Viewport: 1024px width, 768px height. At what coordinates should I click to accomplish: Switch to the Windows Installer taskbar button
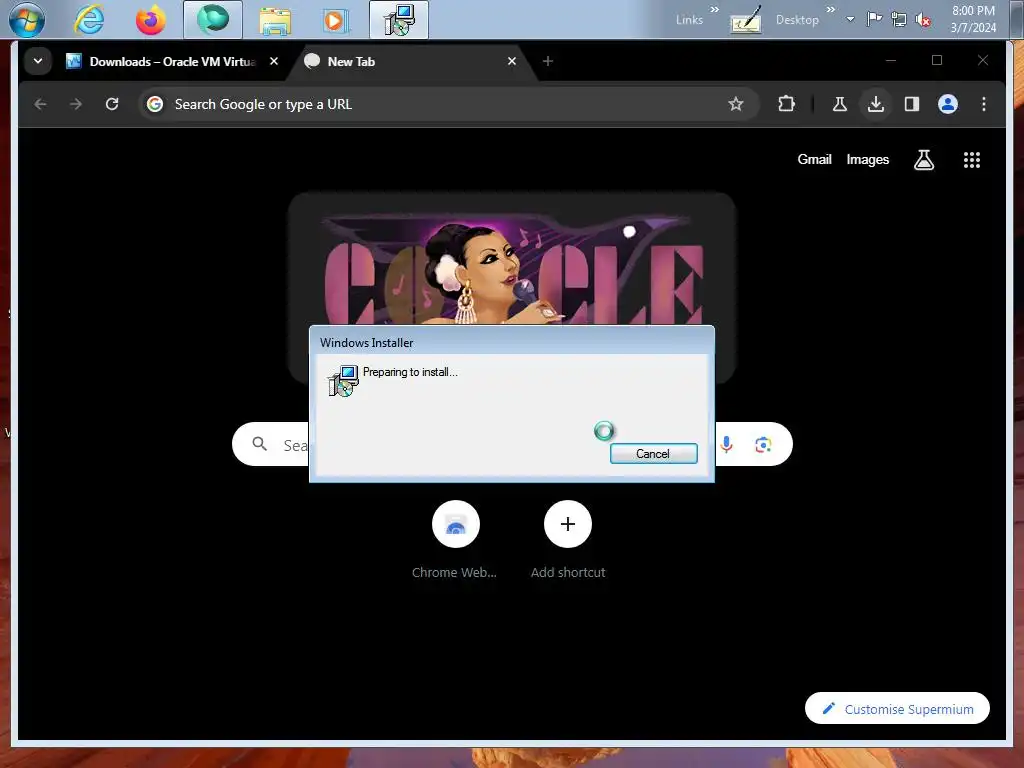[398, 20]
